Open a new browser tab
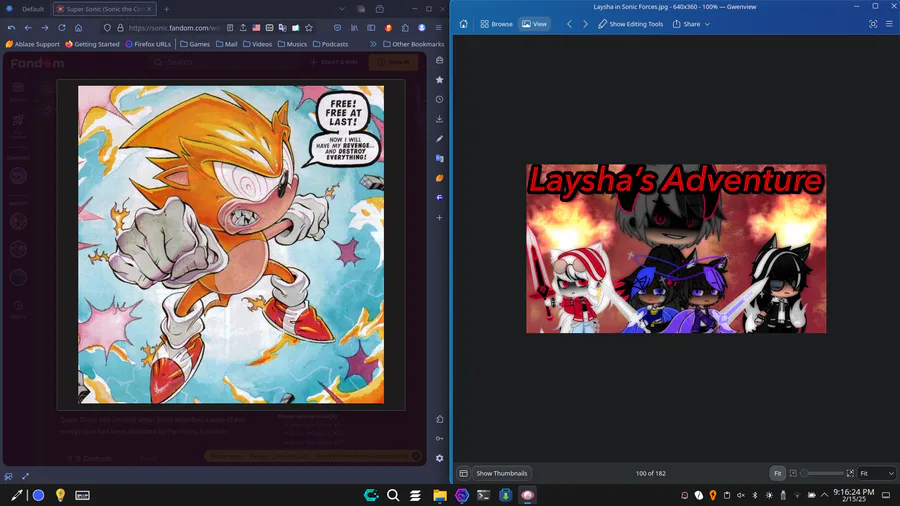The width and height of the screenshot is (900, 506). click(166, 9)
